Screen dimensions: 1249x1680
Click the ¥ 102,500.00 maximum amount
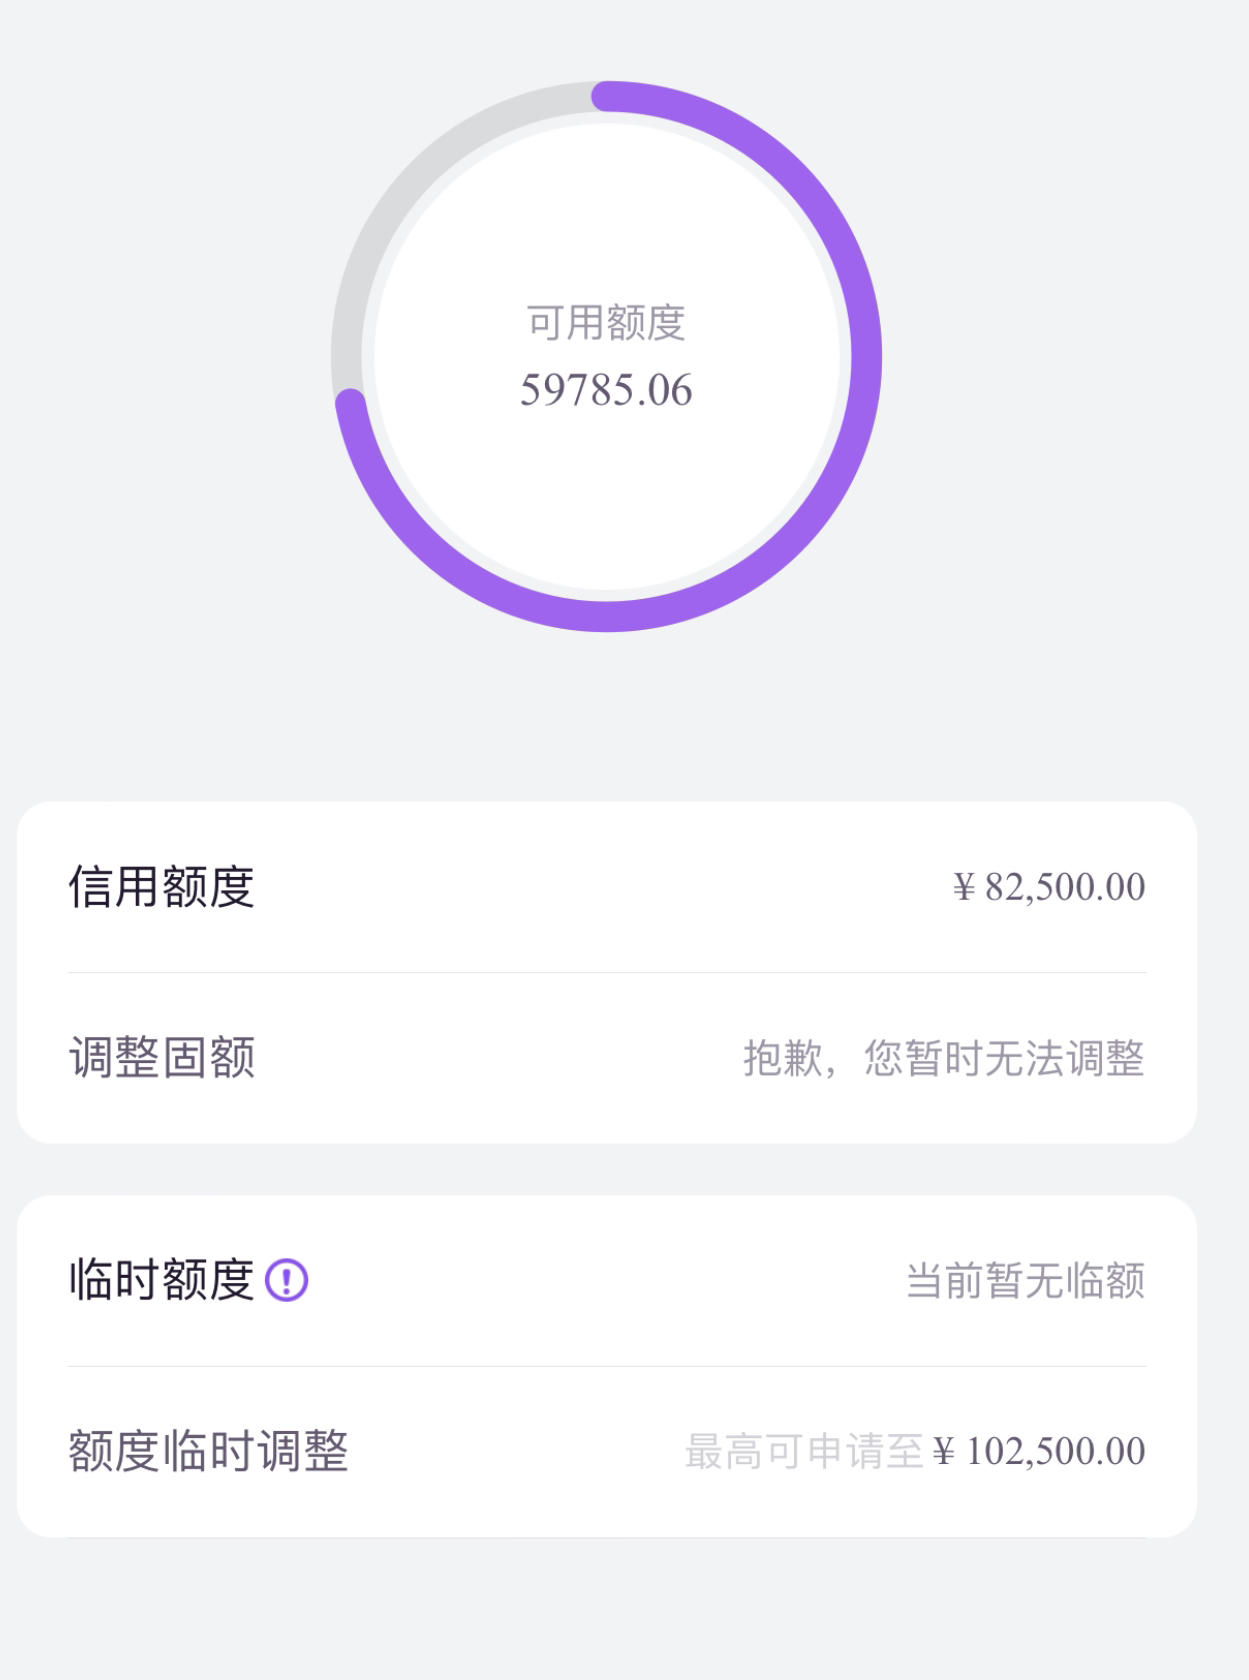pos(1040,1451)
